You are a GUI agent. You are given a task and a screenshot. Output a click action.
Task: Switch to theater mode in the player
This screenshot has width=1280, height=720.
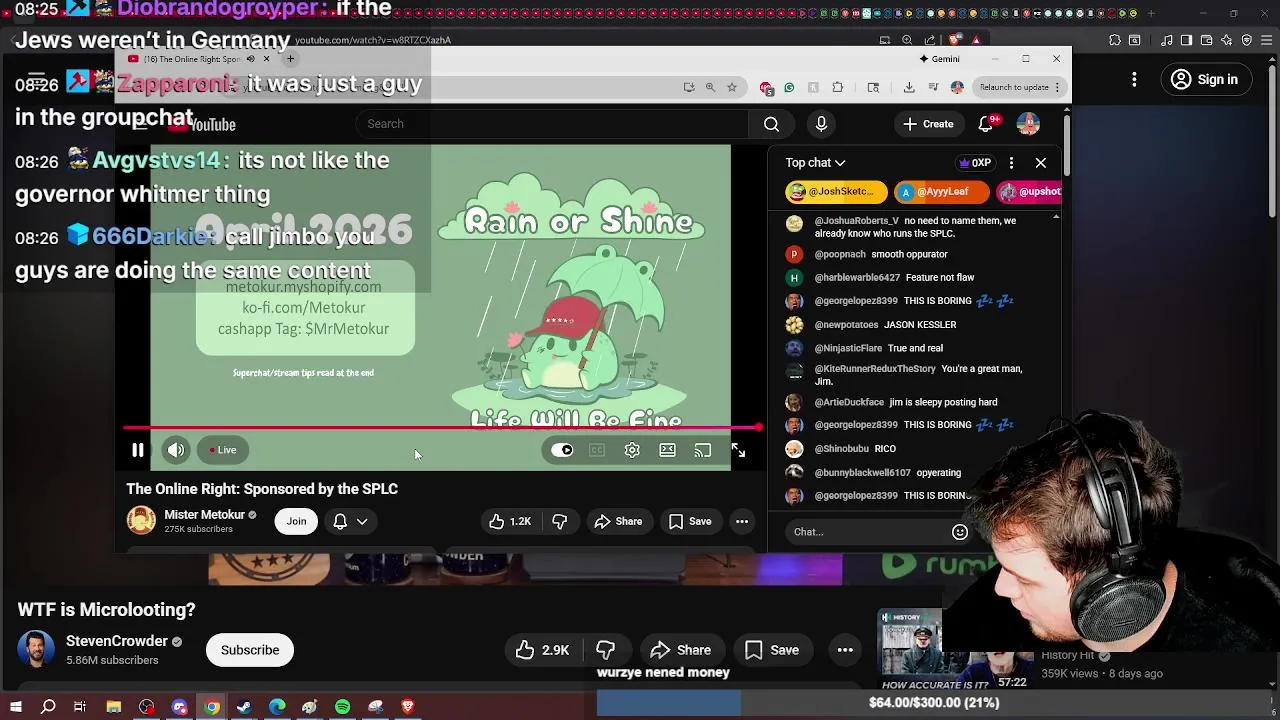(667, 450)
